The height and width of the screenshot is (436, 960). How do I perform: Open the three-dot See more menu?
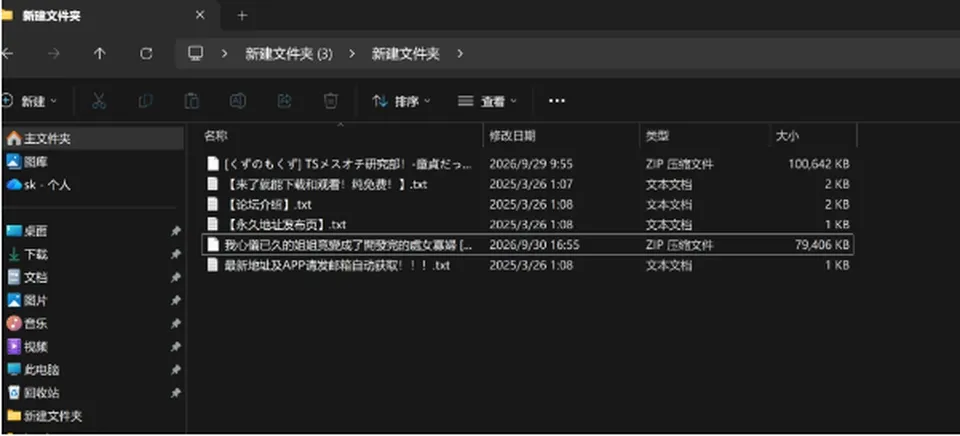(557, 101)
